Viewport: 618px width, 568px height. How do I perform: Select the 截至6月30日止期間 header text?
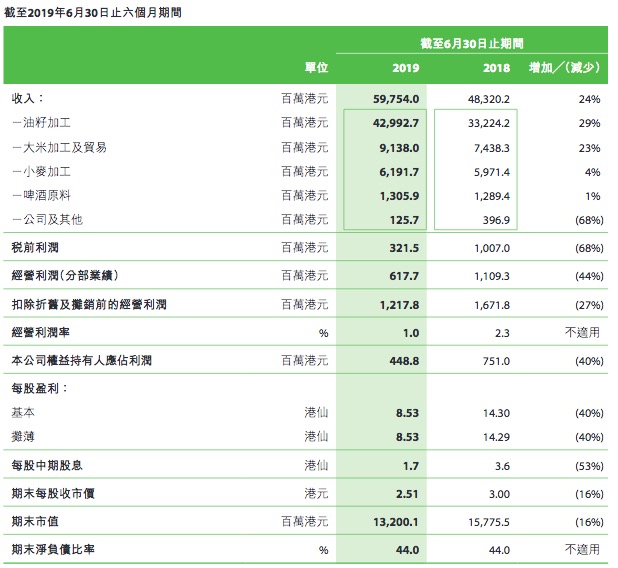tap(472, 43)
